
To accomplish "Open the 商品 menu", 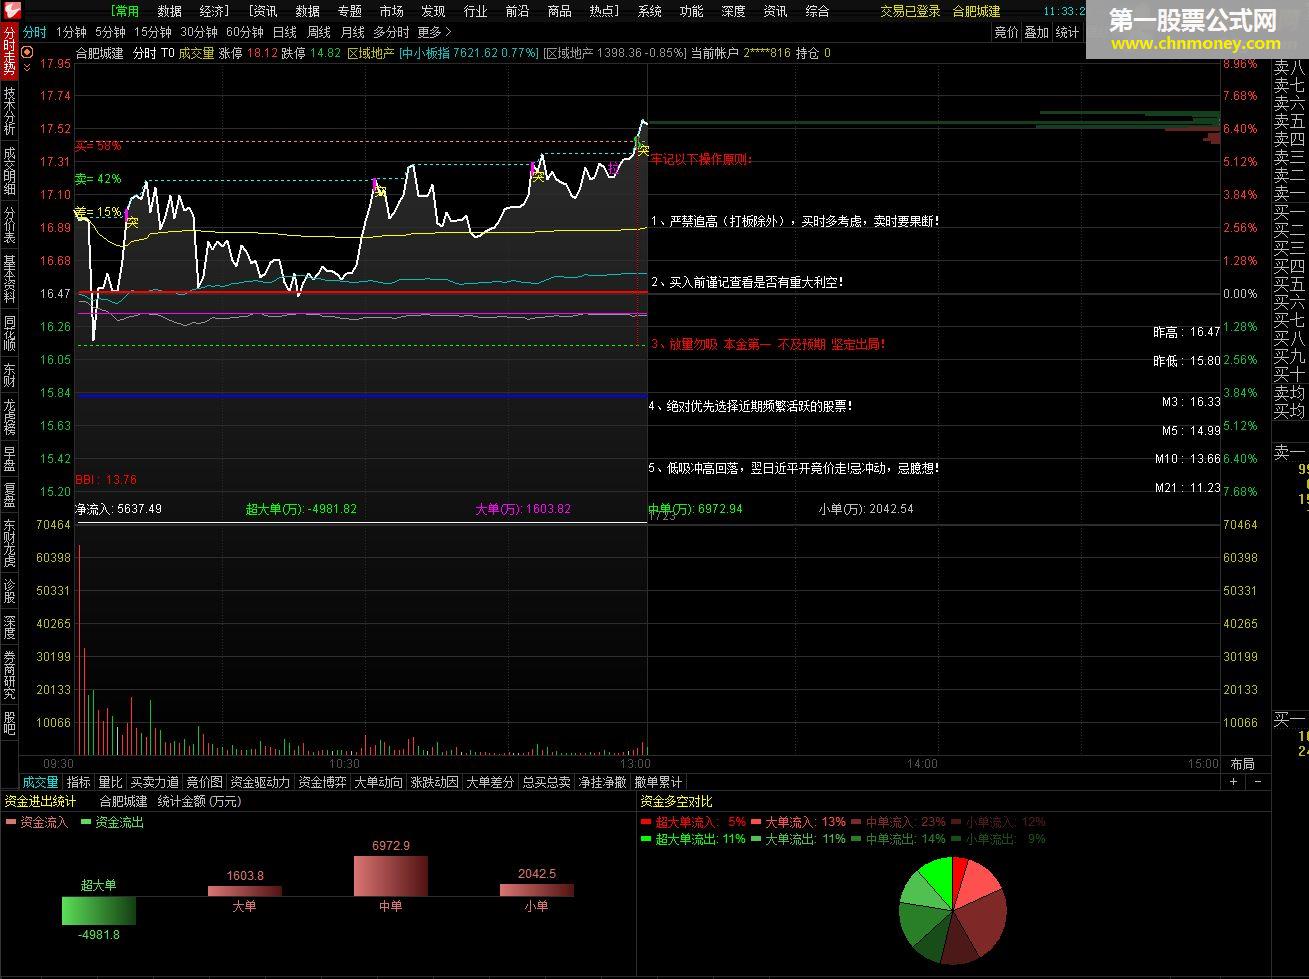I will point(560,11).
